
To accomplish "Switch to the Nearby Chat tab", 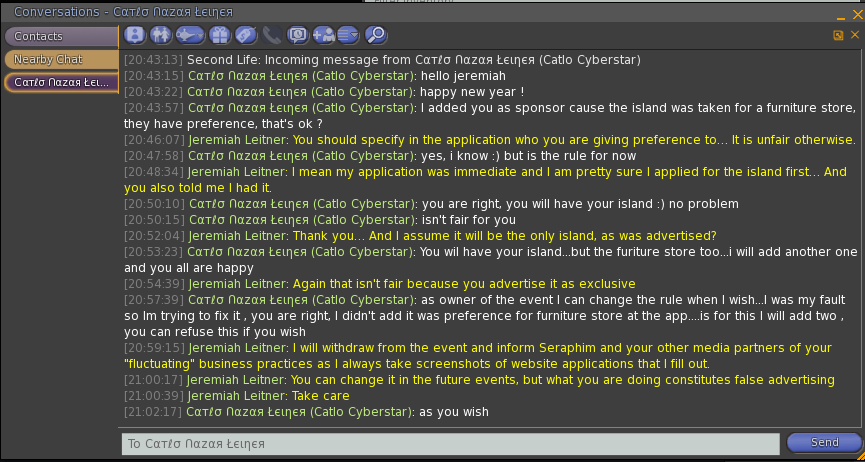I will [x=61, y=60].
